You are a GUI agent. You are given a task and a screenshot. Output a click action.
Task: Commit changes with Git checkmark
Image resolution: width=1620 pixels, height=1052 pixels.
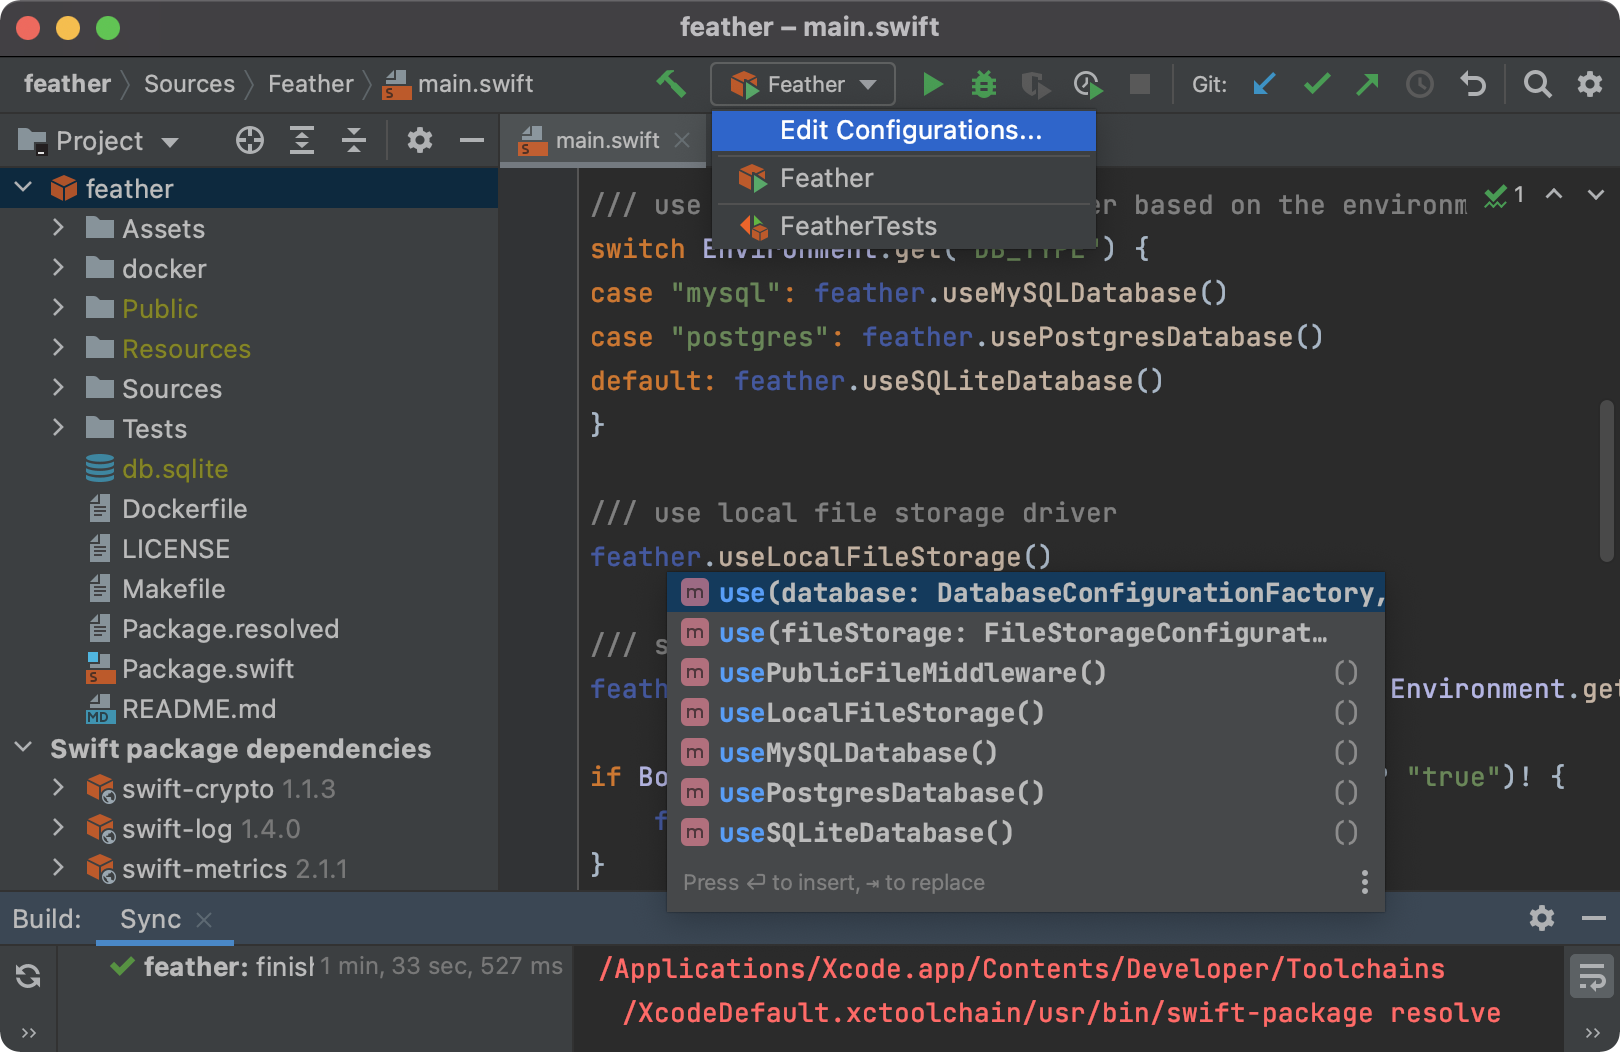(x=1317, y=84)
